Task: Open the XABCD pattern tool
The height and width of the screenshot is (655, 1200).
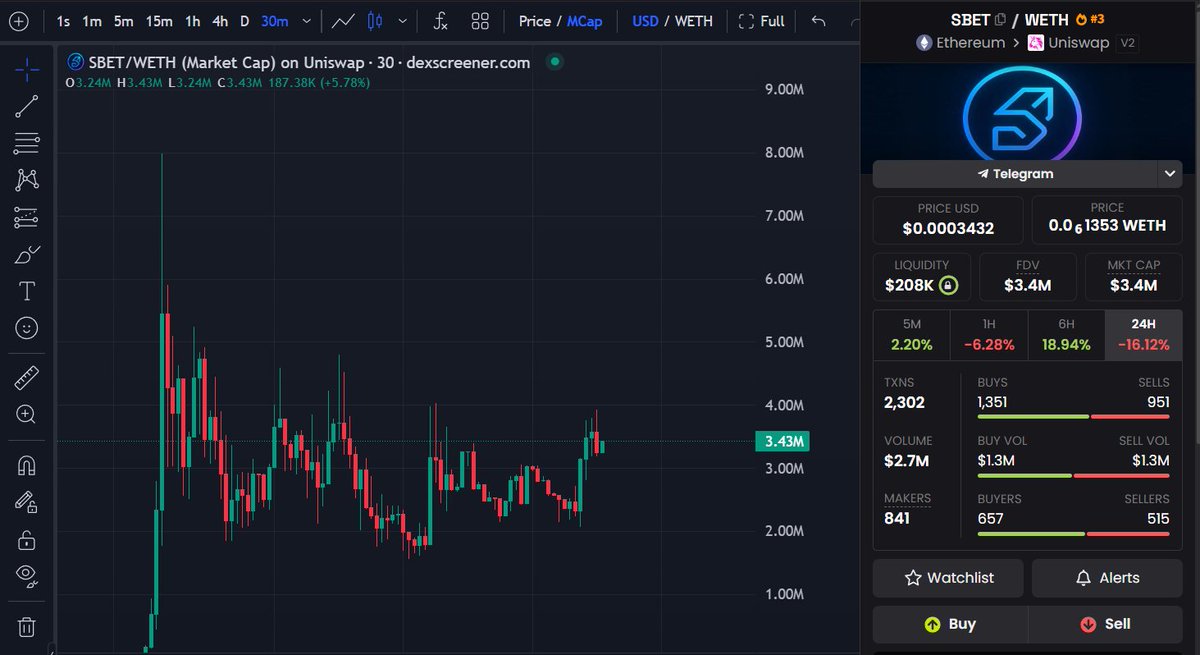Action: click(x=27, y=179)
